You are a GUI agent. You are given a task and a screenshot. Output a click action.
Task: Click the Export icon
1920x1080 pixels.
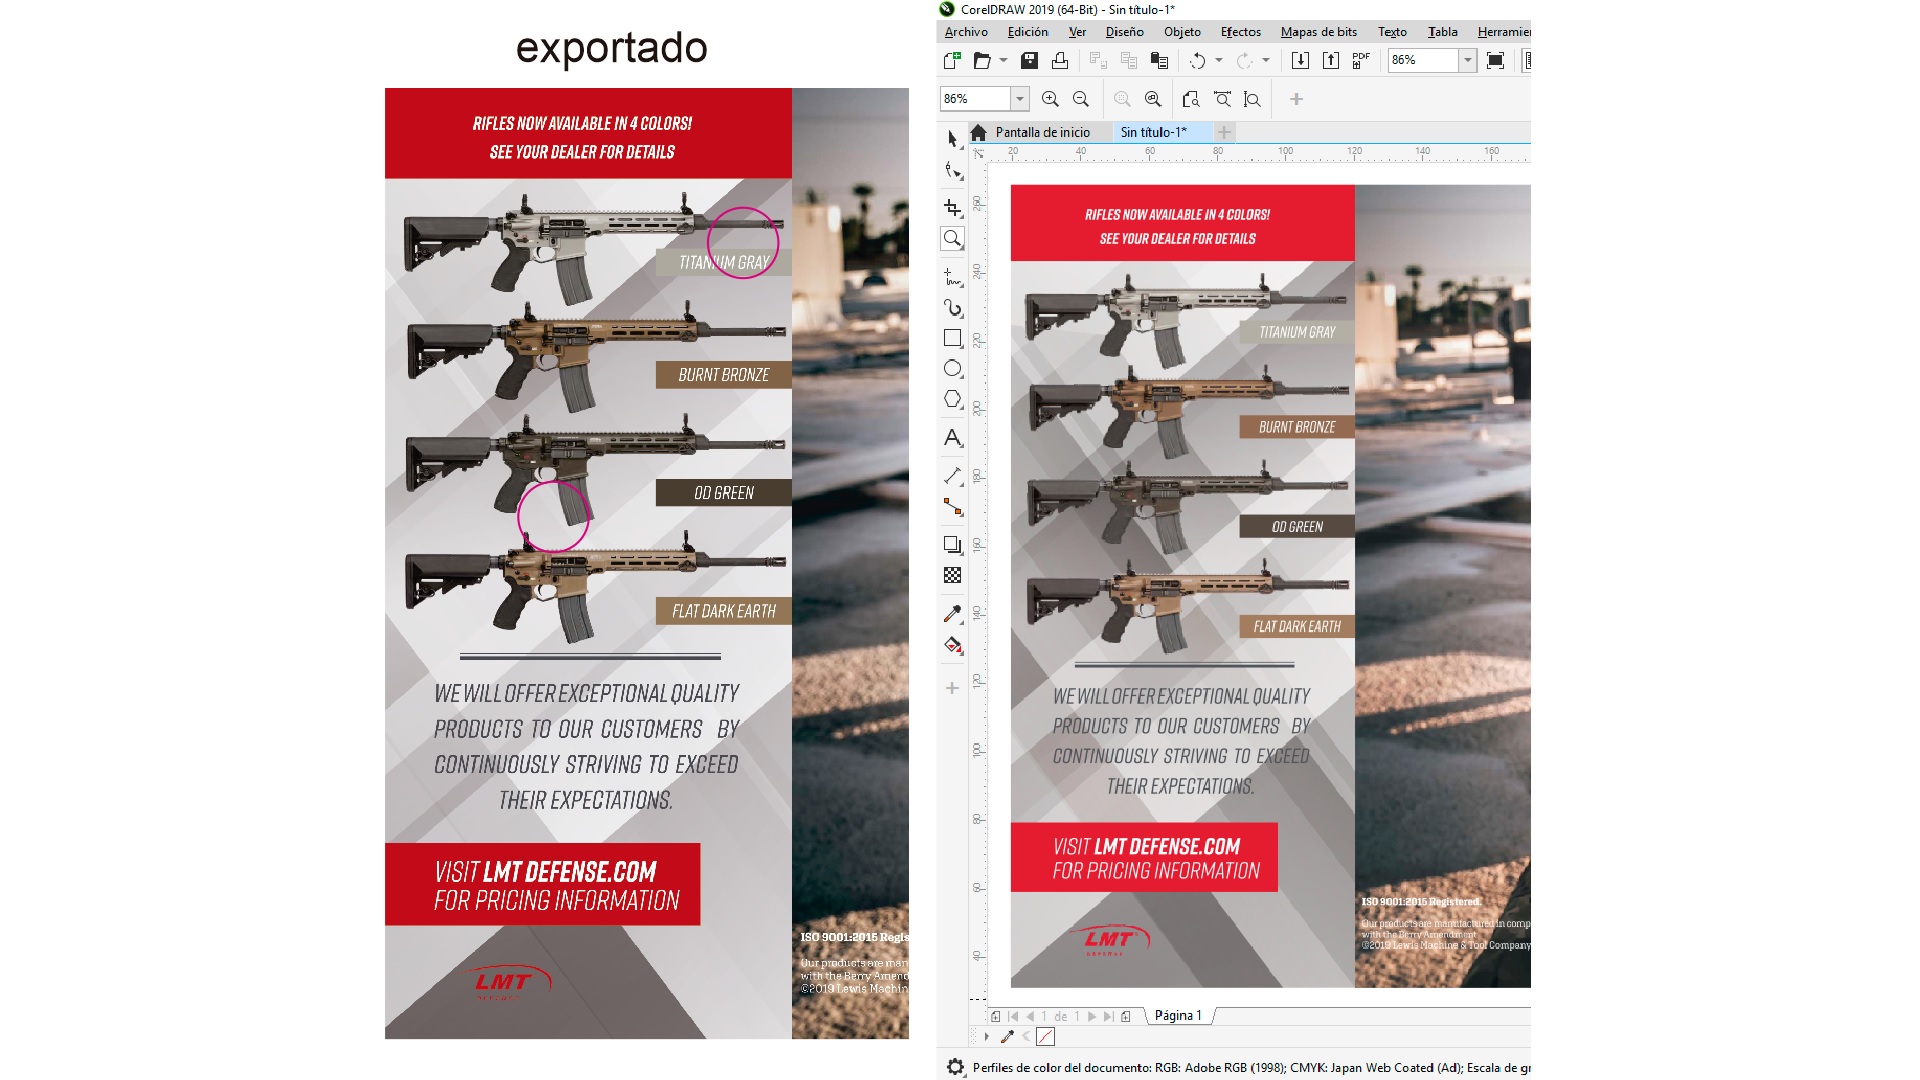point(1331,61)
